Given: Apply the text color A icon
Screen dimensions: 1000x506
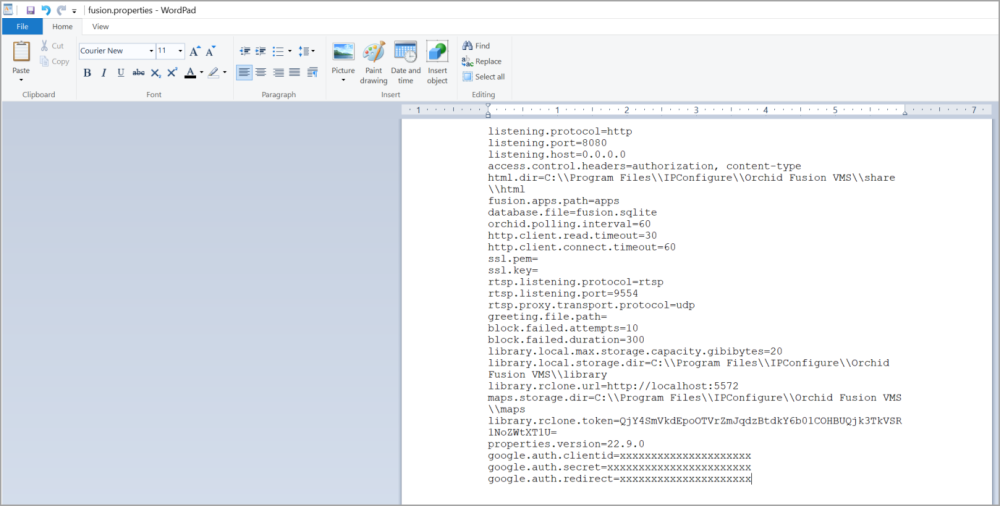Looking at the screenshot, I should pos(190,73).
